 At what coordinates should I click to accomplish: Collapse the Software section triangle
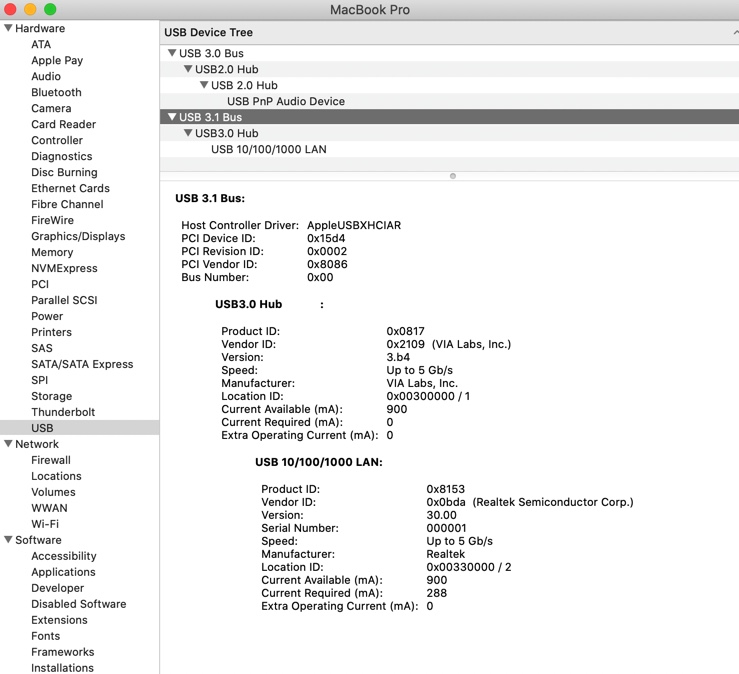coord(8,539)
